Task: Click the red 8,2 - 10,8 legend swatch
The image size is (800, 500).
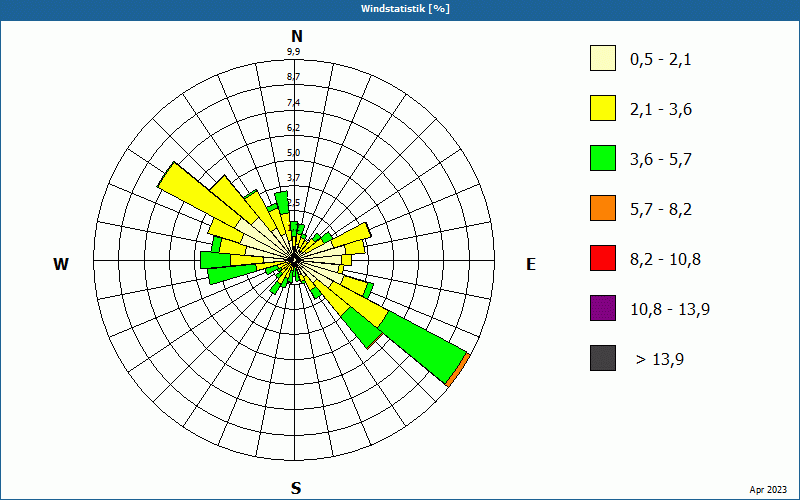Action: (x=603, y=258)
